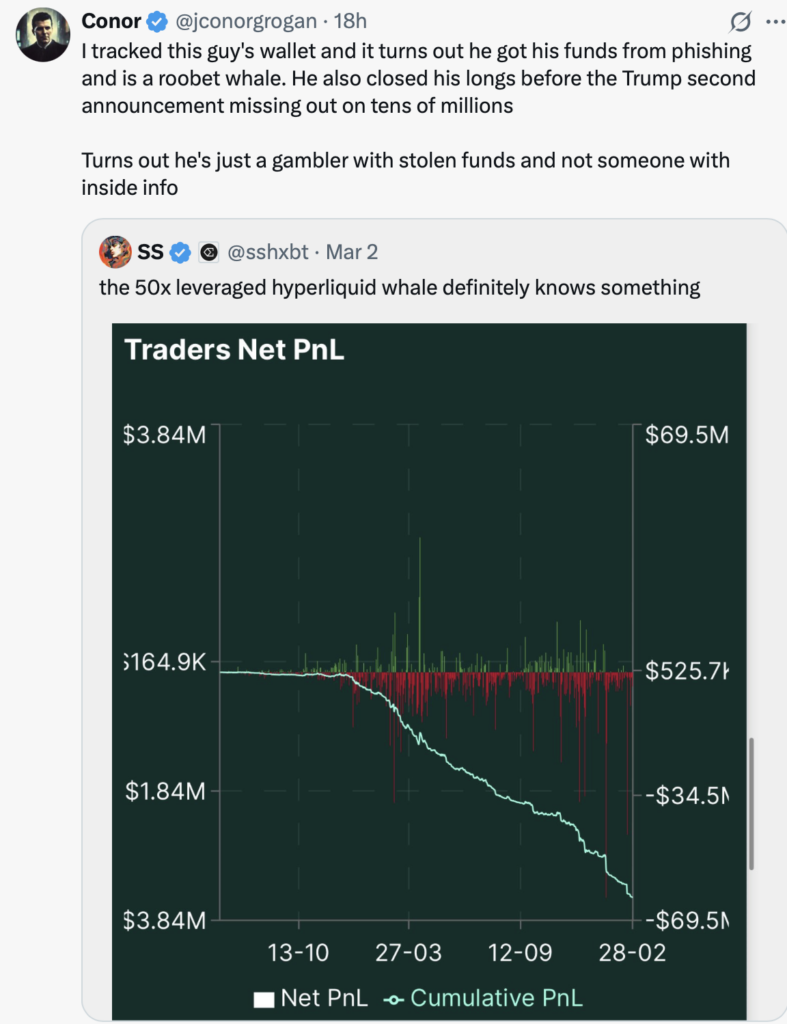Viewport: 787px width, 1024px height.
Task: Click the 18h tweet timestamp
Action: click(348, 21)
